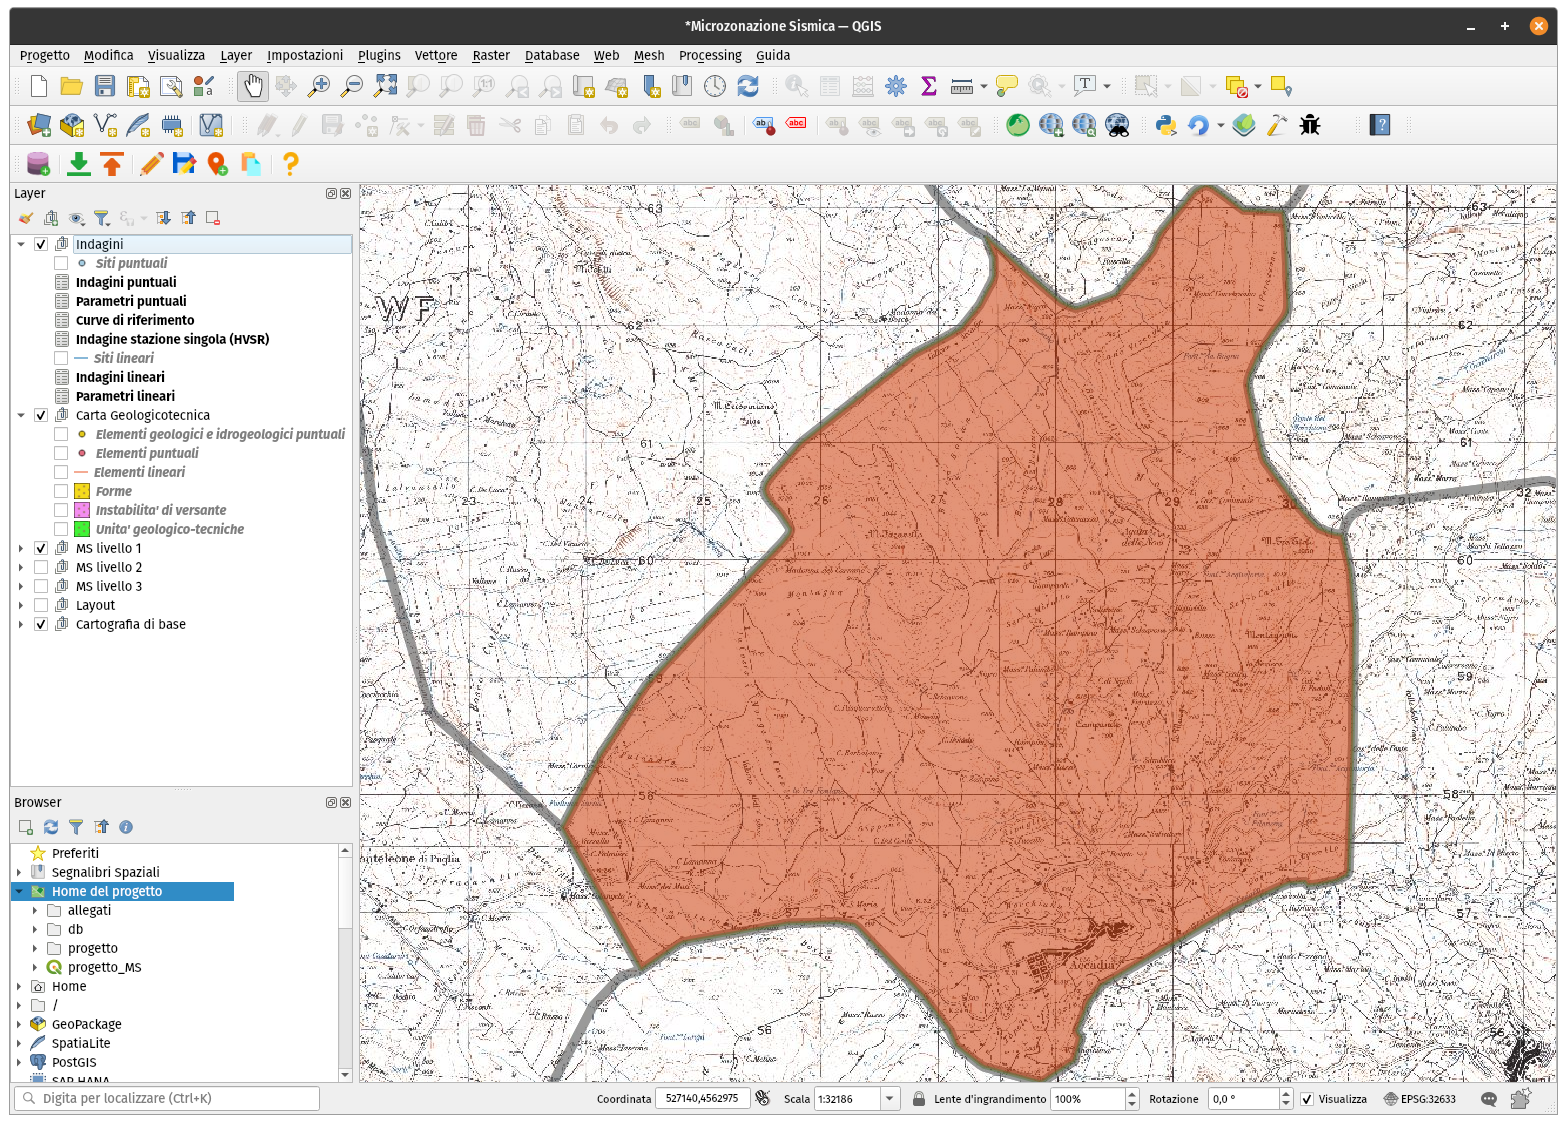Activate the Zoom Out magnifier tool
Image resolution: width=1567 pixels, height=1124 pixels.
[x=351, y=87]
